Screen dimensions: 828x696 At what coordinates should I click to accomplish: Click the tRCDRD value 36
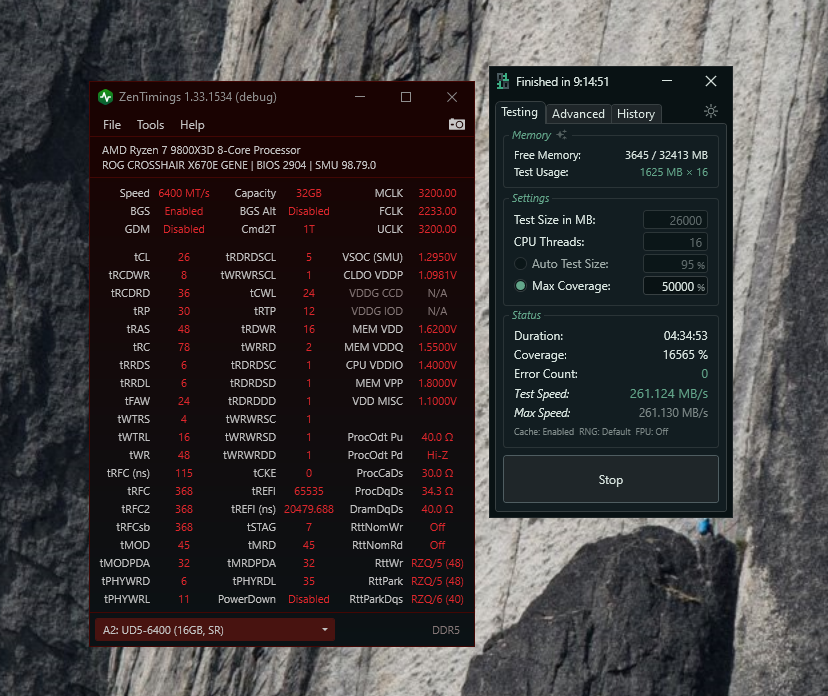pos(184,293)
